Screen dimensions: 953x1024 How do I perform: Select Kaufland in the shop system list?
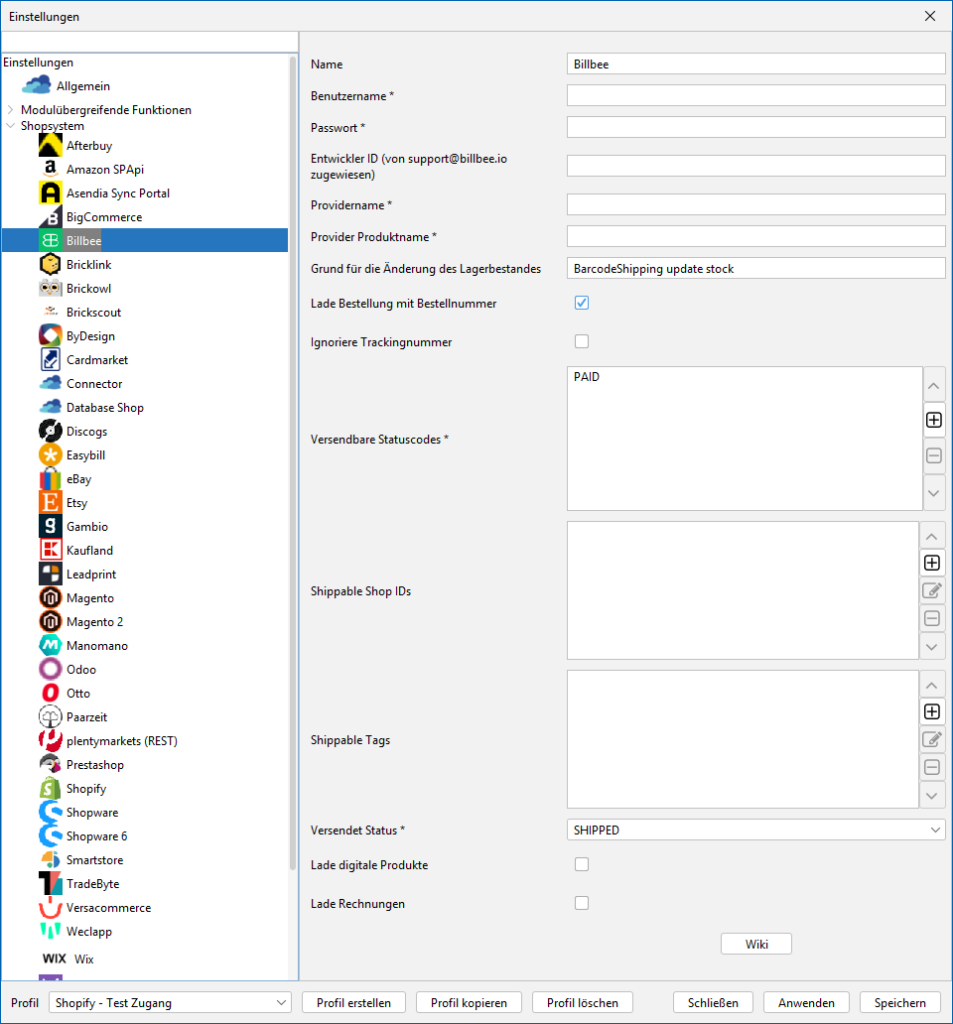coord(89,551)
